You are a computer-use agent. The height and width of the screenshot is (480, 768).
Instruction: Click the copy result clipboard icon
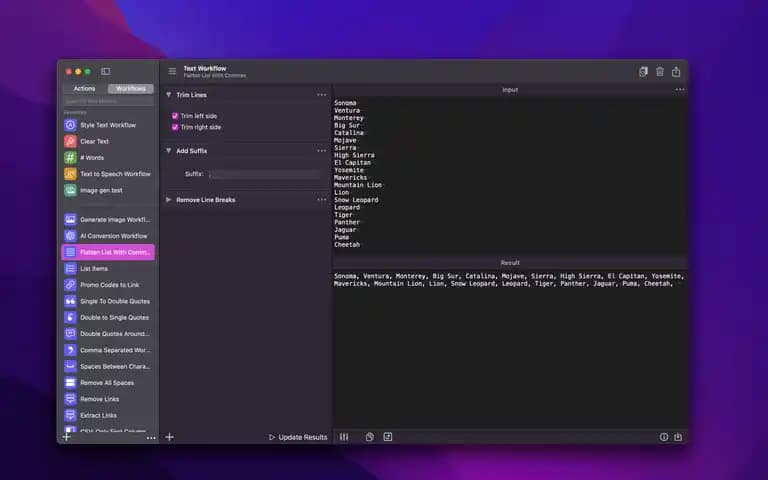click(x=370, y=437)
